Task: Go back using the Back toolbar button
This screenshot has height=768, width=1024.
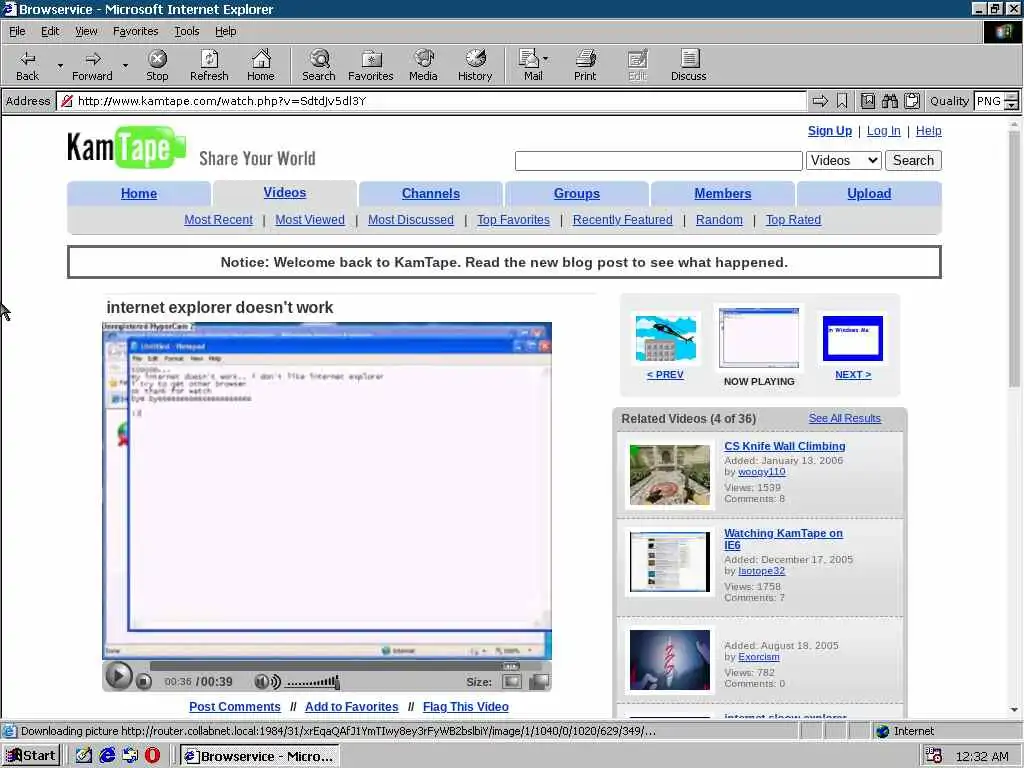Action: point(27,65)
